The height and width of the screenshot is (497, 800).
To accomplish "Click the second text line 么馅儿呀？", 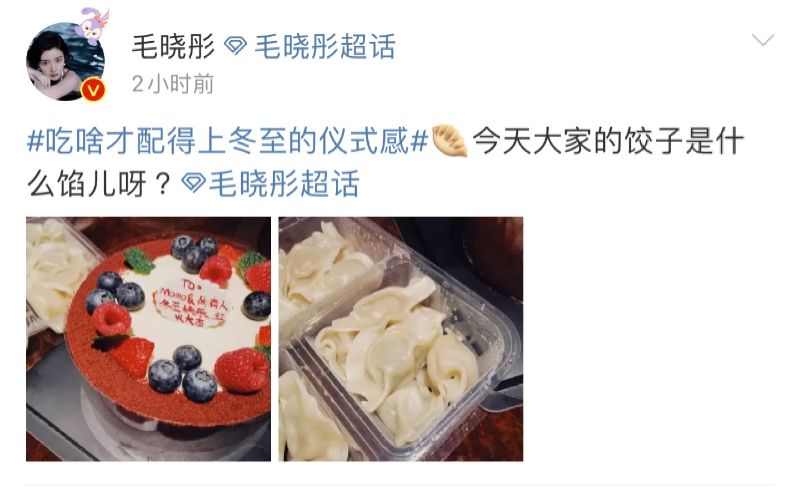I will click(98, 184).
